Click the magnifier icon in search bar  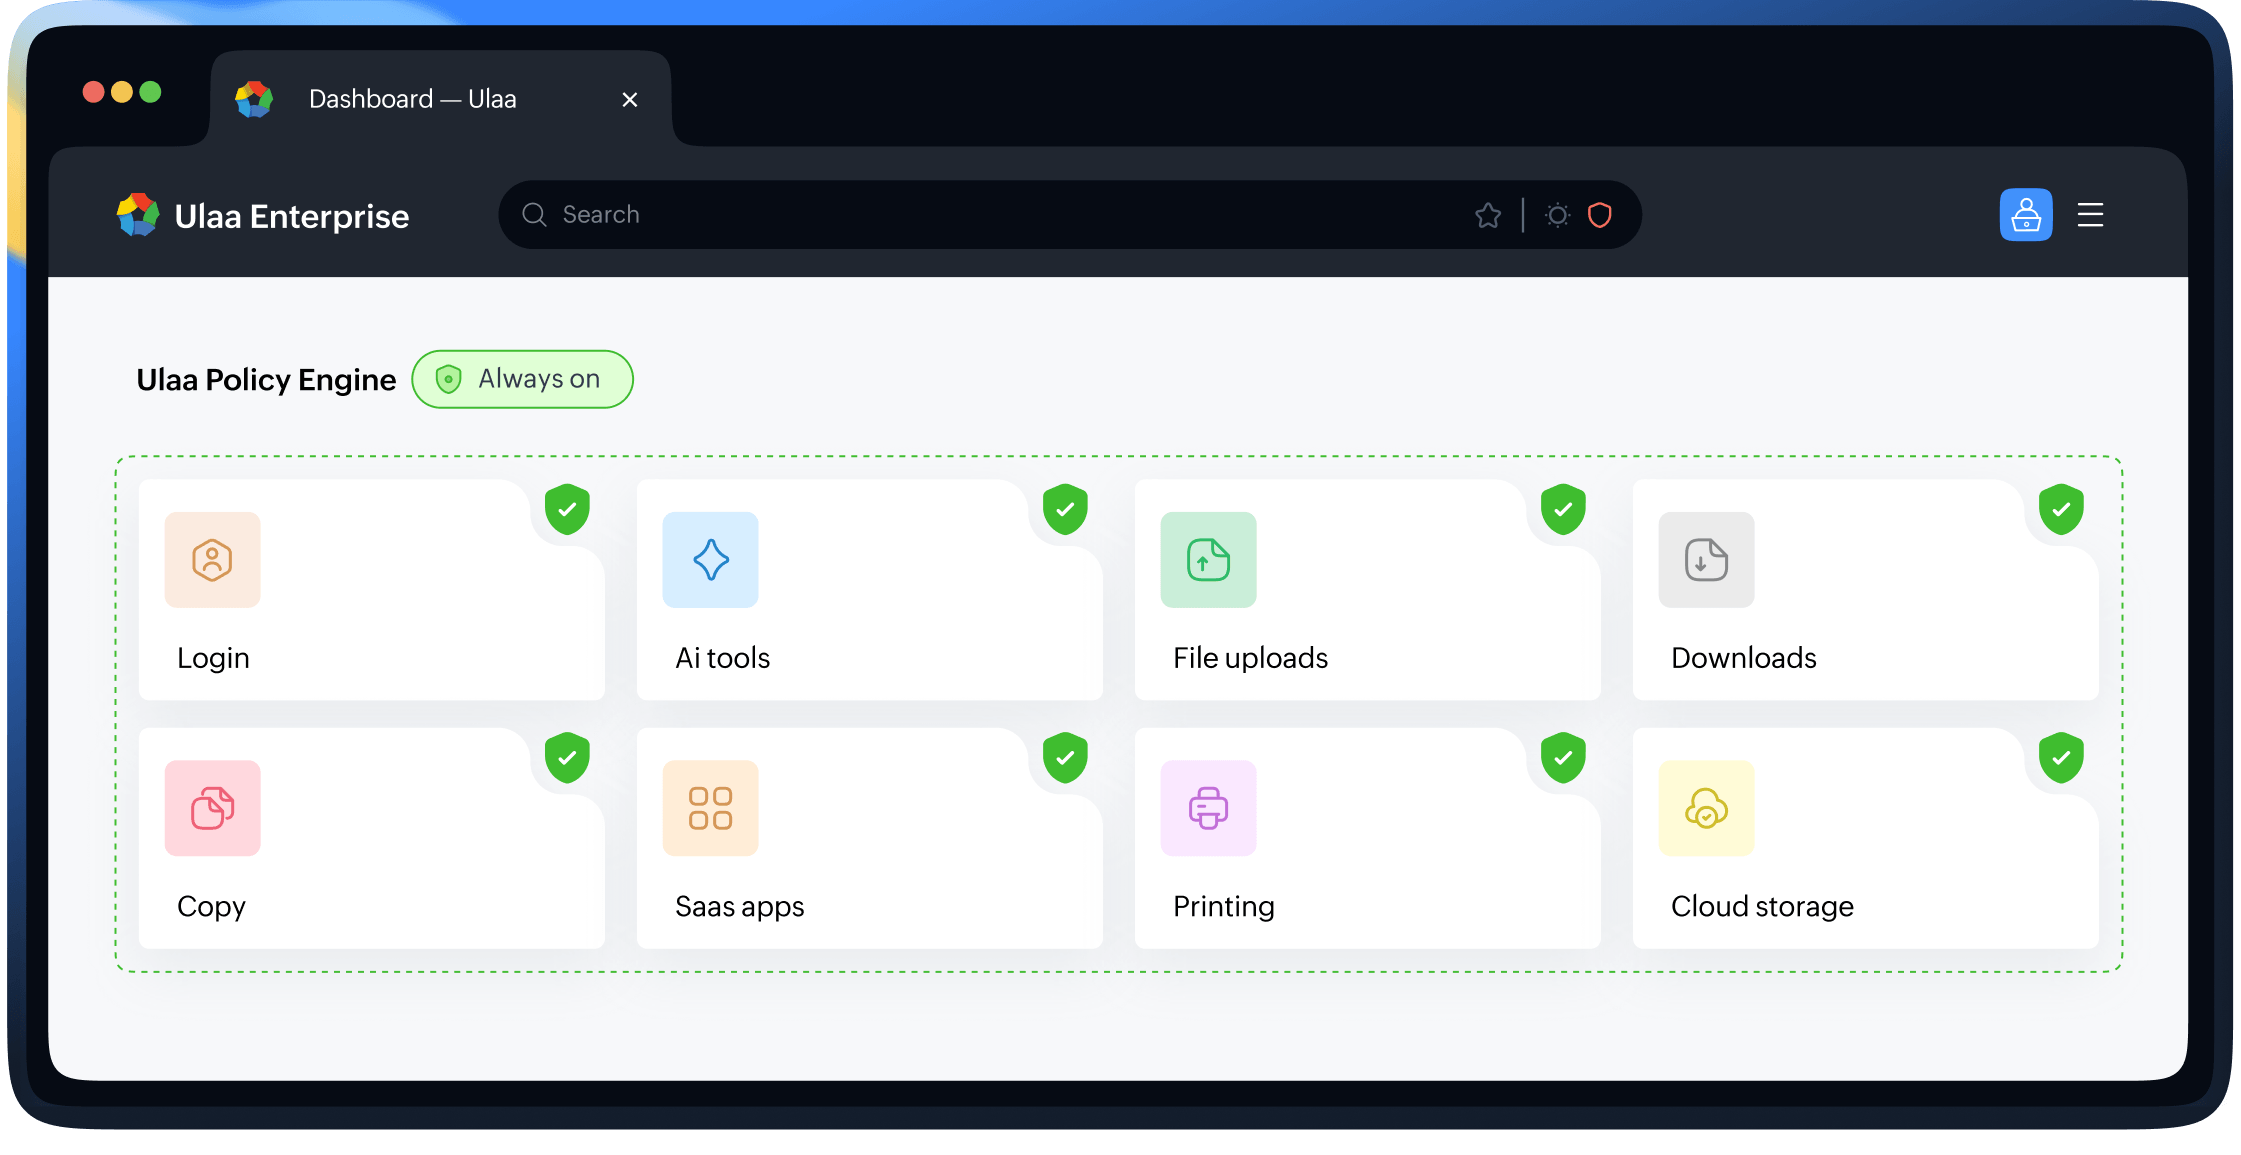[534, 215]
